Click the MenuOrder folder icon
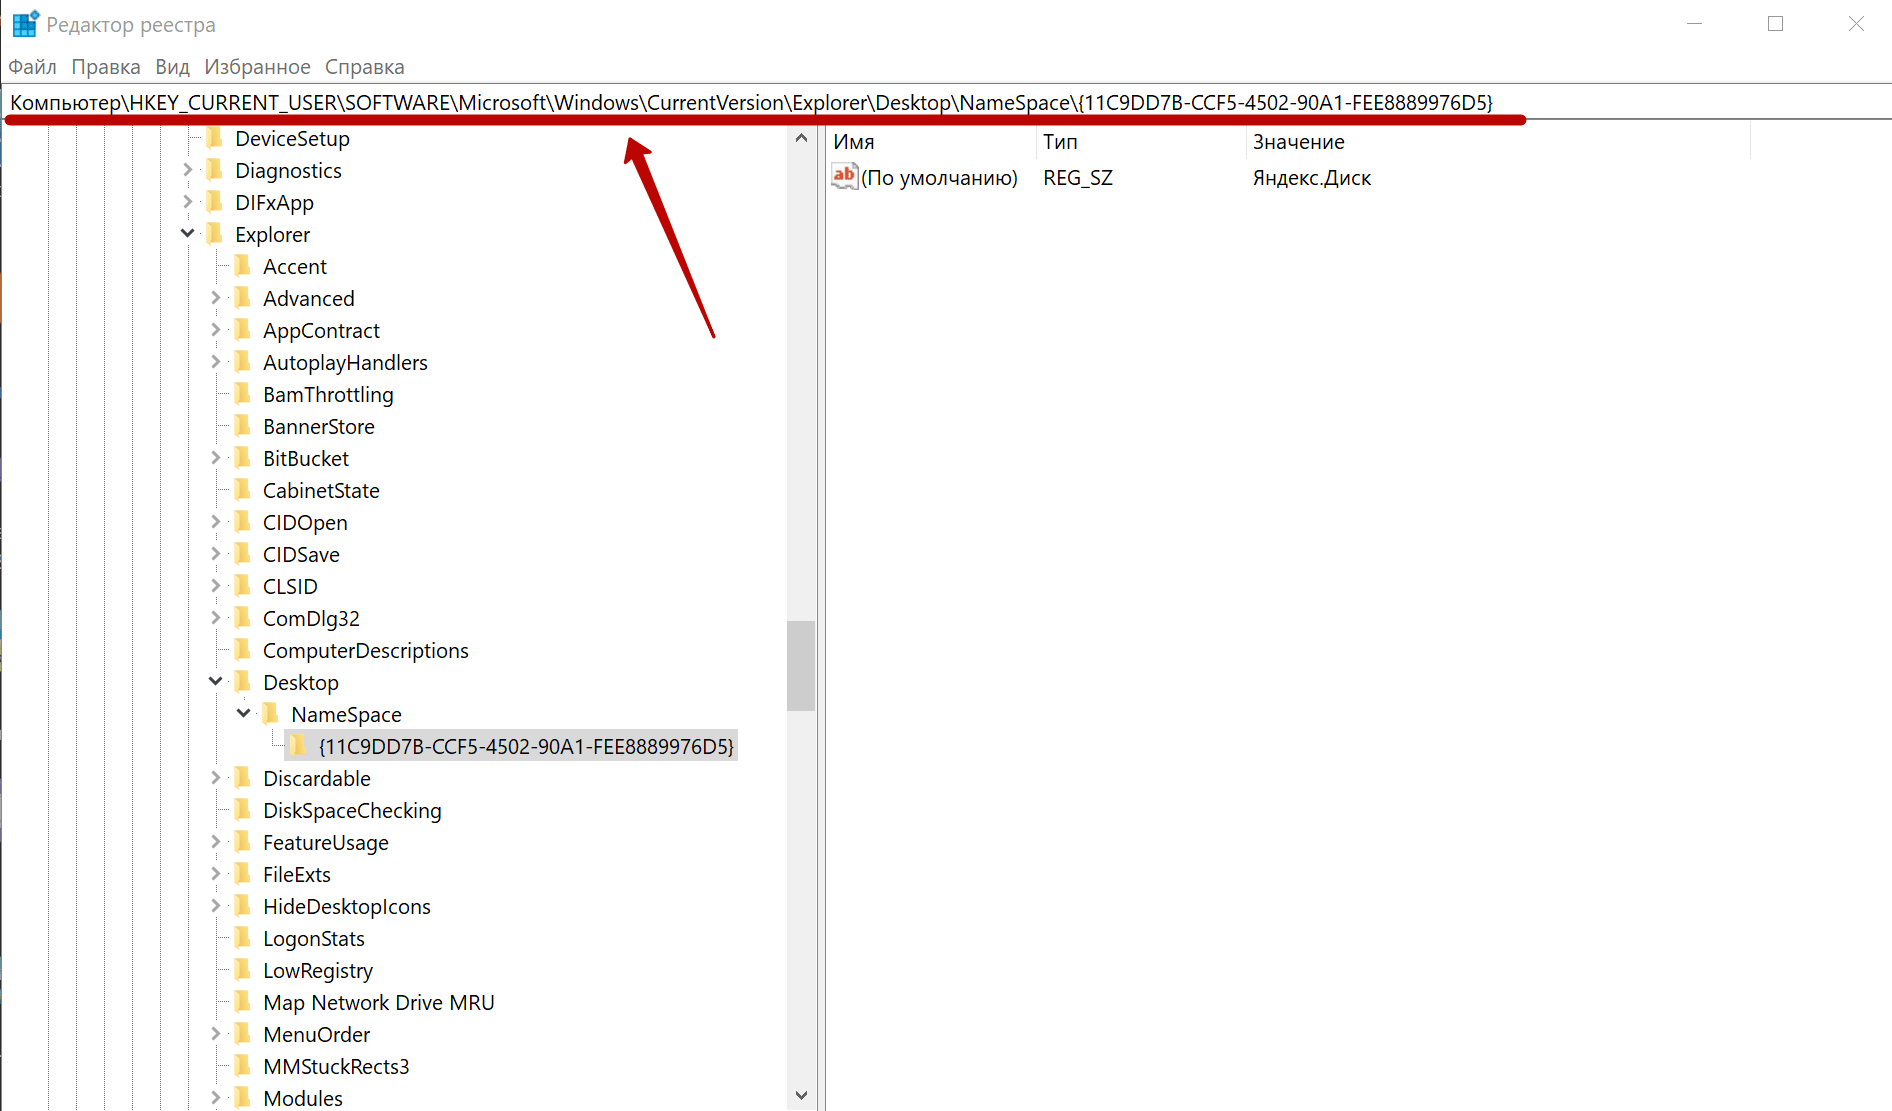 (242, 1034)
